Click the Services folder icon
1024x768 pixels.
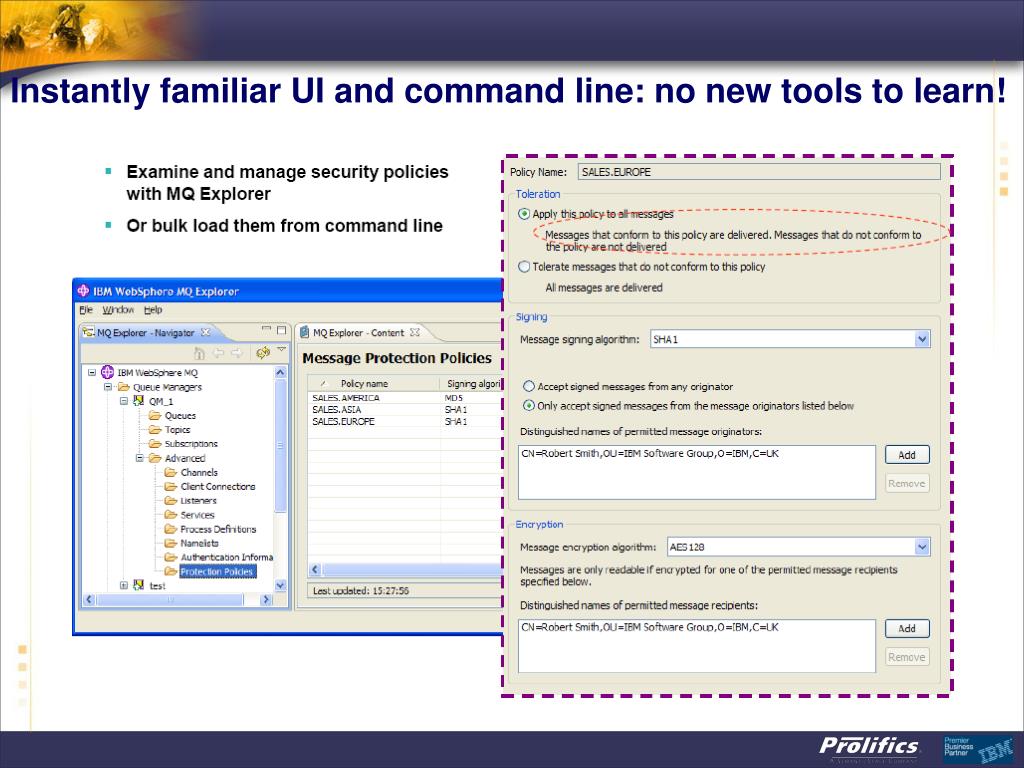170,515
